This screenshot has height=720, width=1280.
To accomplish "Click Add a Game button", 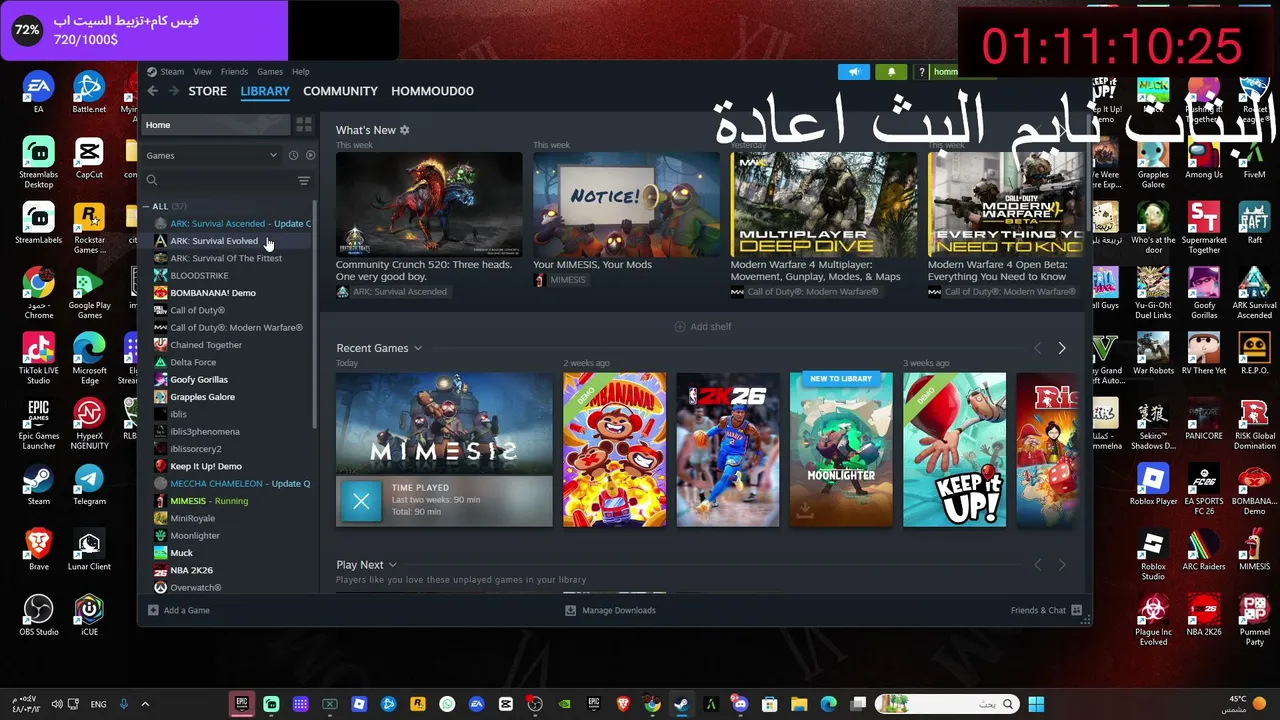I will pos(179,610).
